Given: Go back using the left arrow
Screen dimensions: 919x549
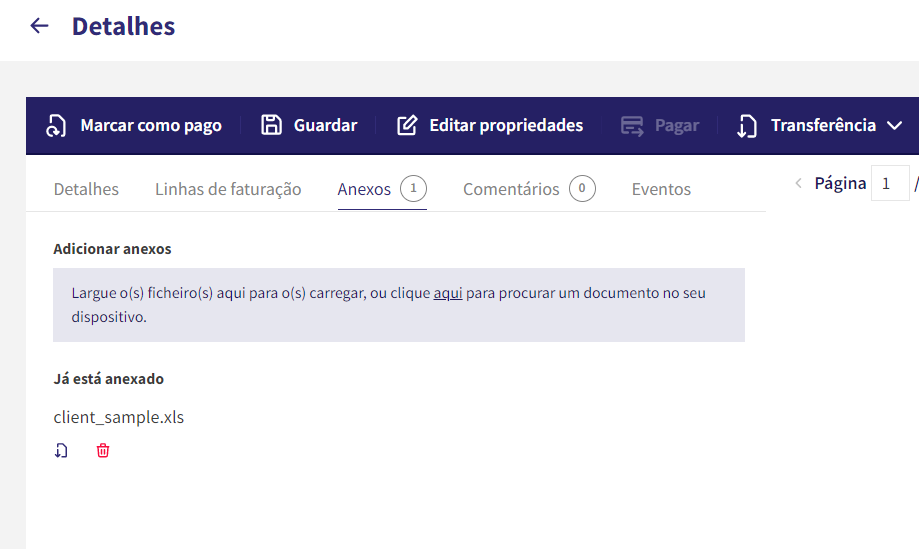Looking at the screenshot, I should [x=39, y=26].
